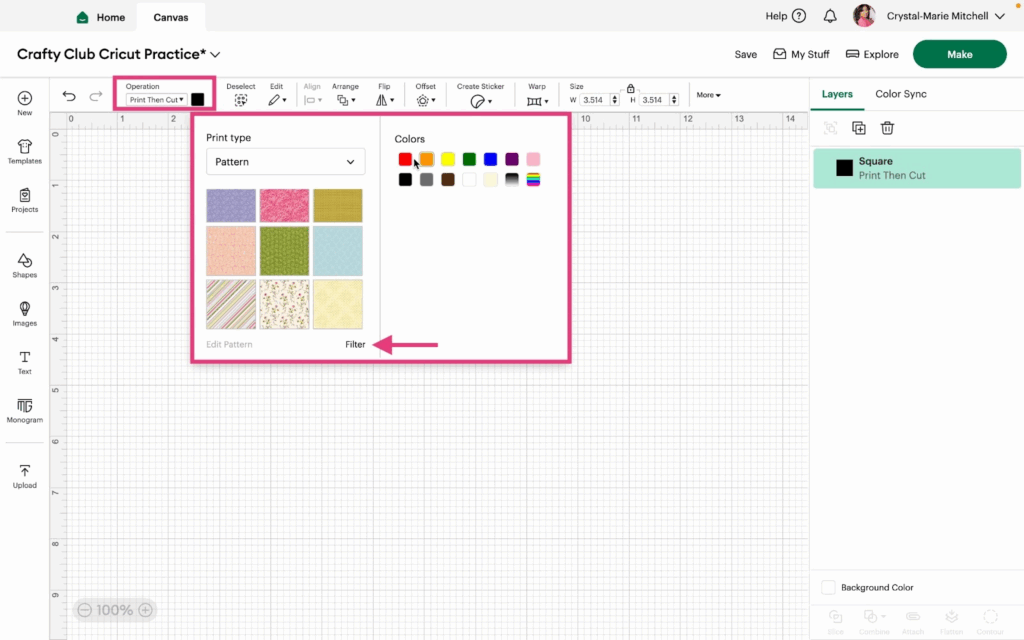This screenshot has height=640, width=1024.
Task: Expand the account menu chevron
Action: (x=1000, y=16)
